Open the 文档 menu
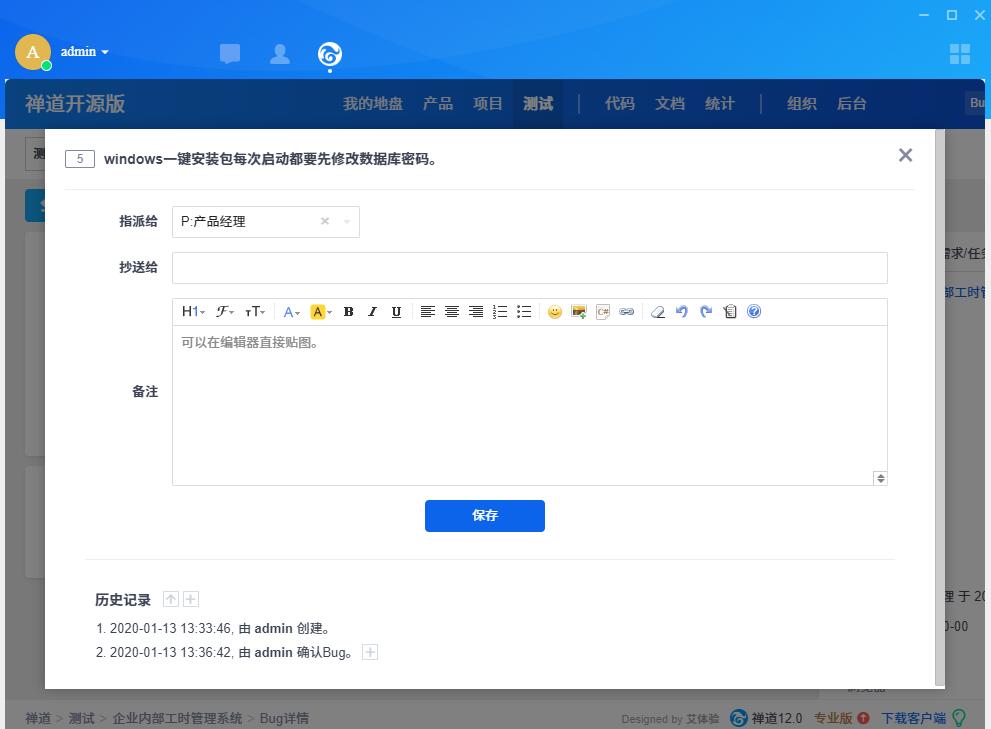Viewport: 991px width, 729px height. (x=670, y=104)
